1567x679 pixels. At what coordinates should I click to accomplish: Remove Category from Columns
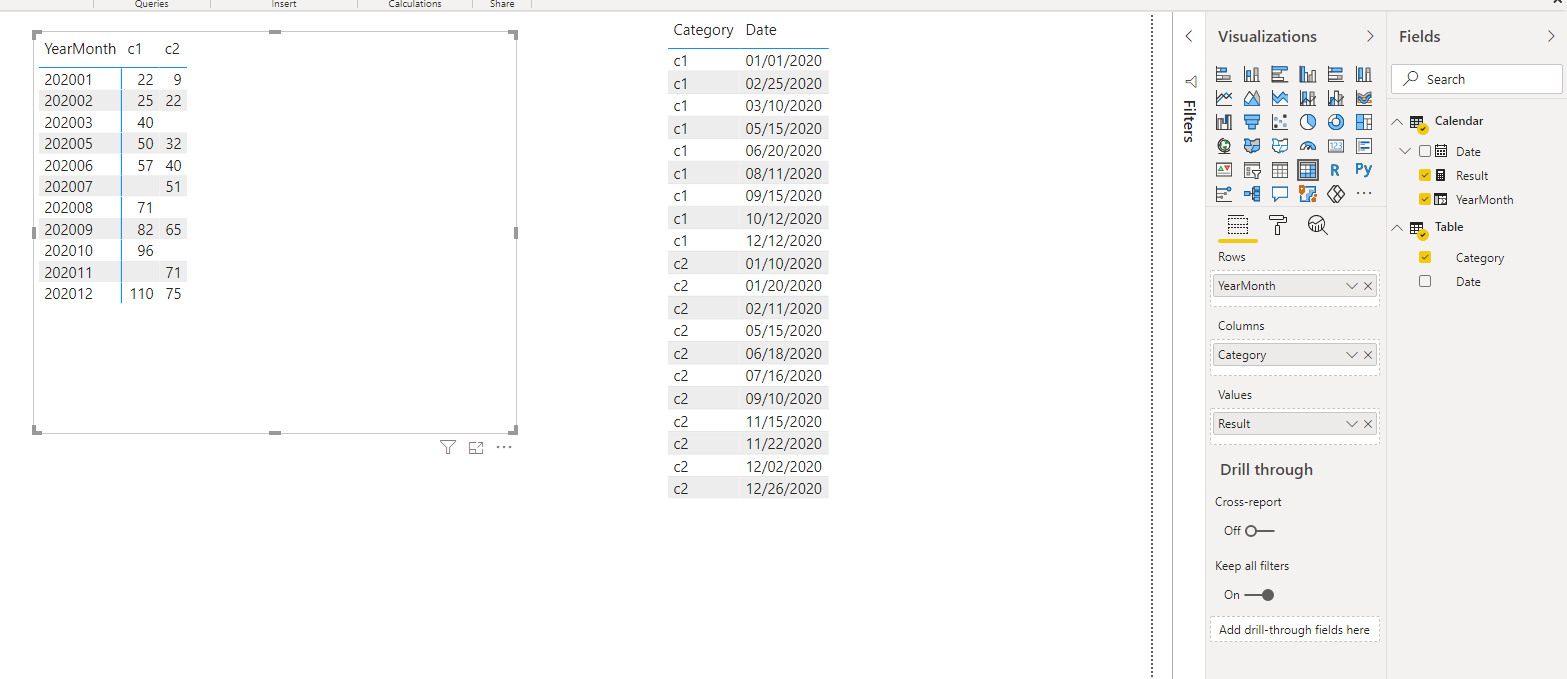(1369, 355)
